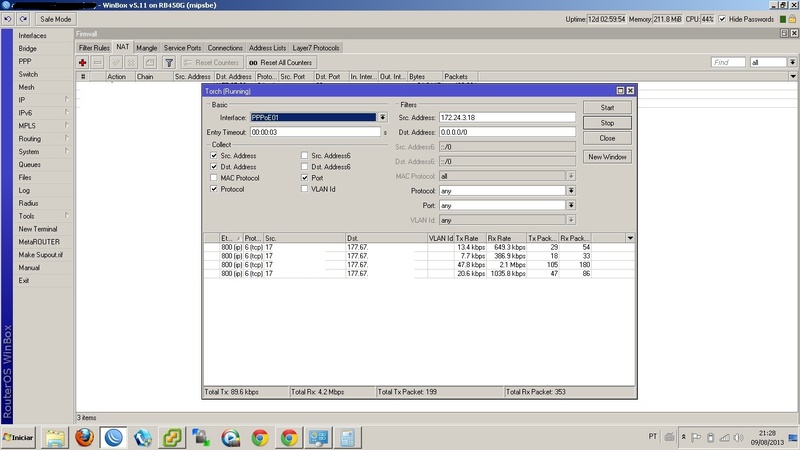Click the Filter funnel icon in Firewall toolbar
Screen dimensions: 800x450
tap(169, 62)
